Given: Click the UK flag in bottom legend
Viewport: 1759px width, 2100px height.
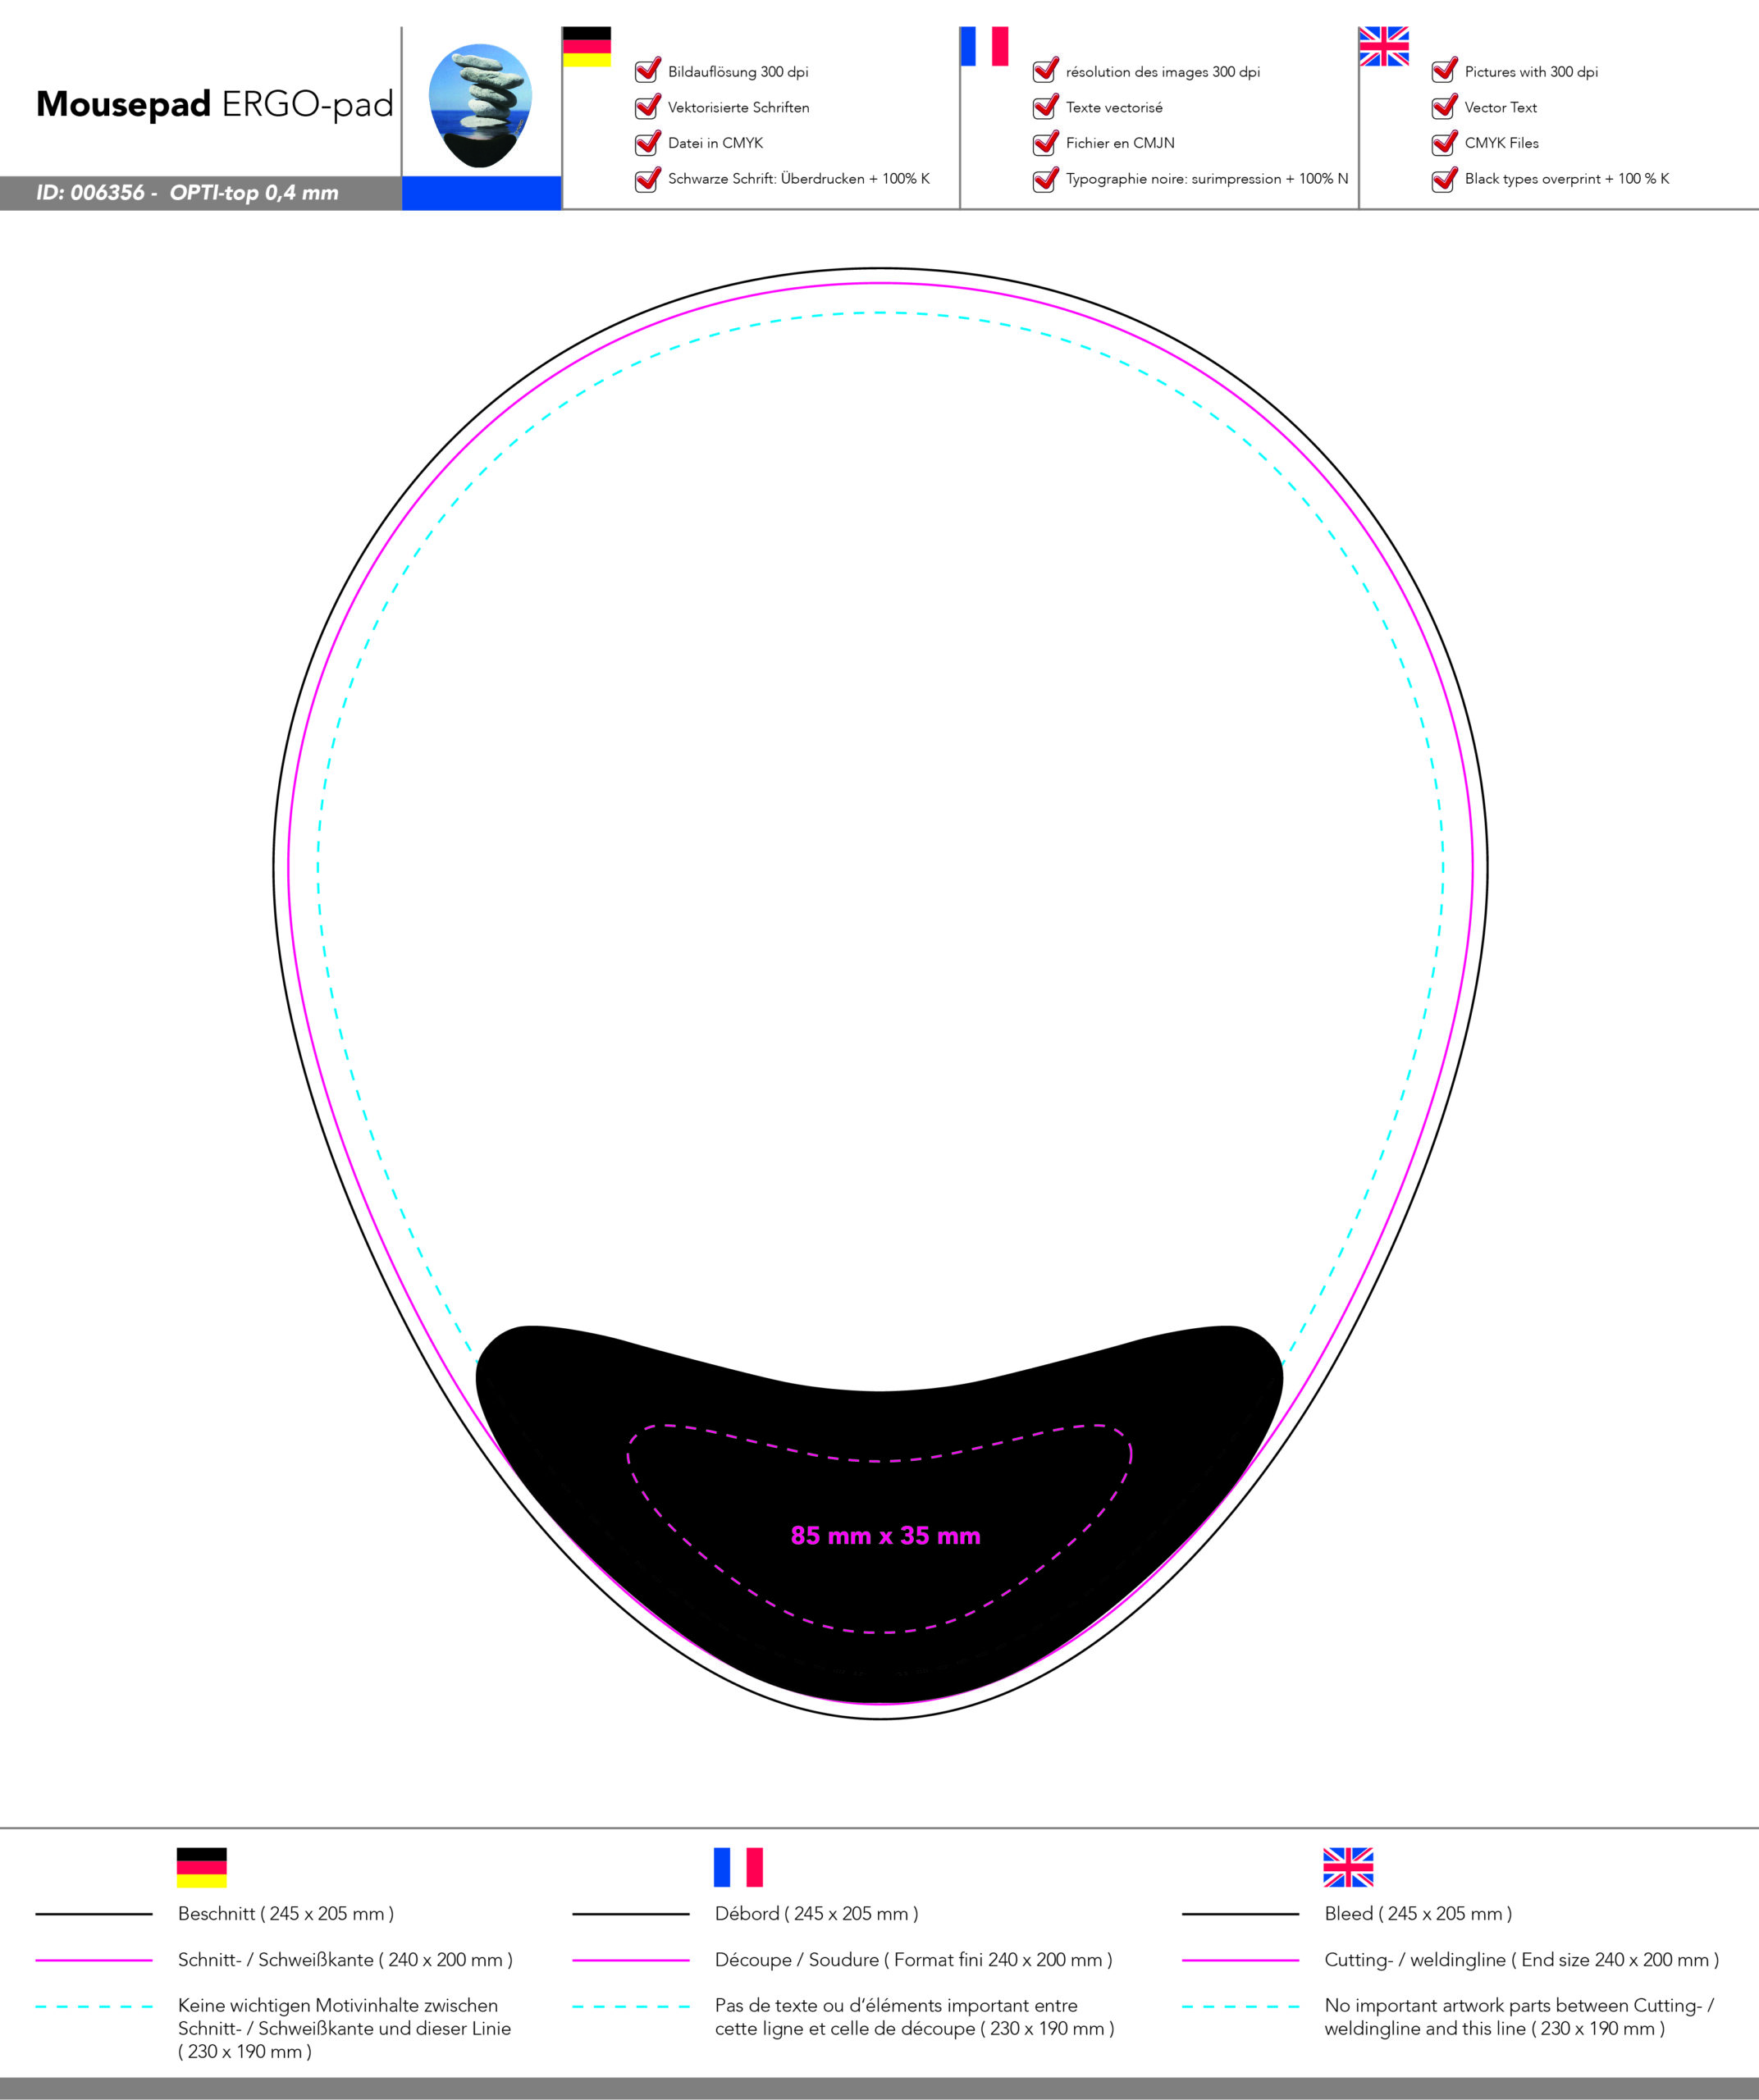Looking at the screenshot, I should [x=1347, y=1867].
